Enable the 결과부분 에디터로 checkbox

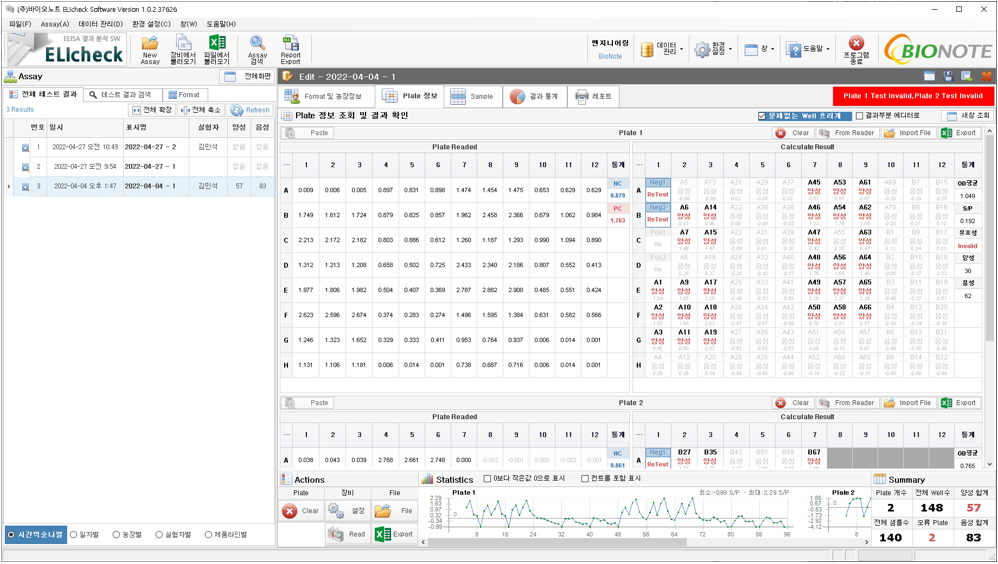[859, 116]
